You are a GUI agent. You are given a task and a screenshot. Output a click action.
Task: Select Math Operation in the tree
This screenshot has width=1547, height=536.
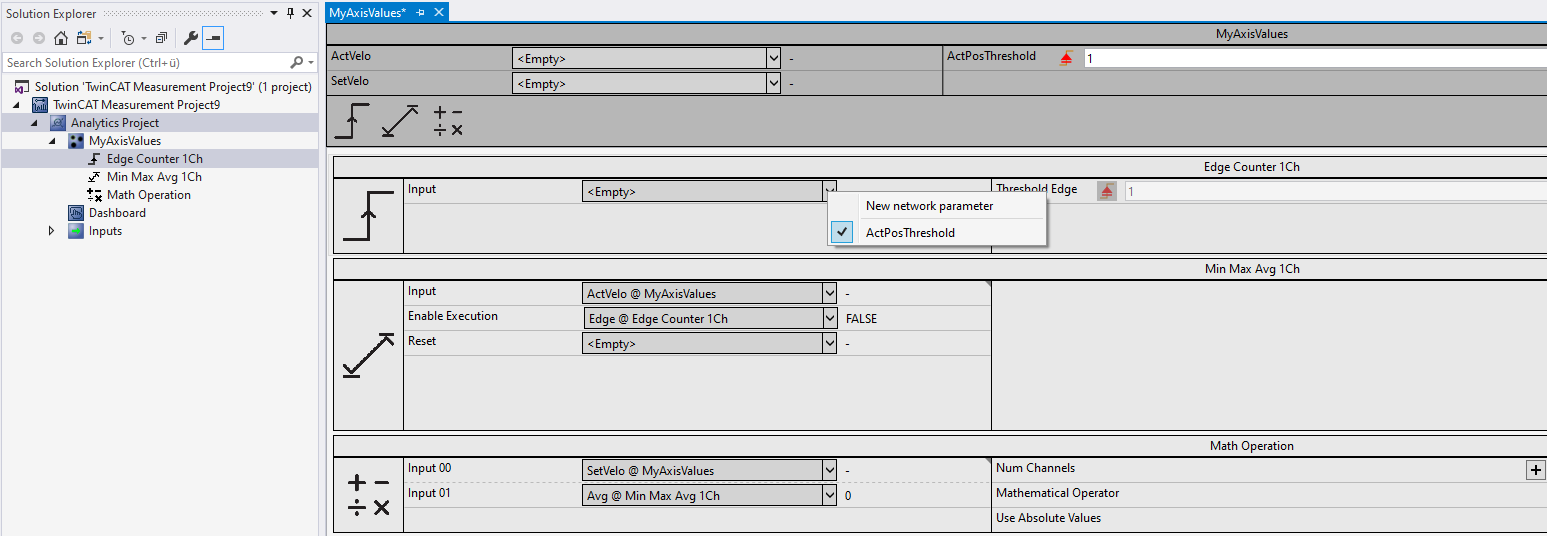click(x=149, y=195)
